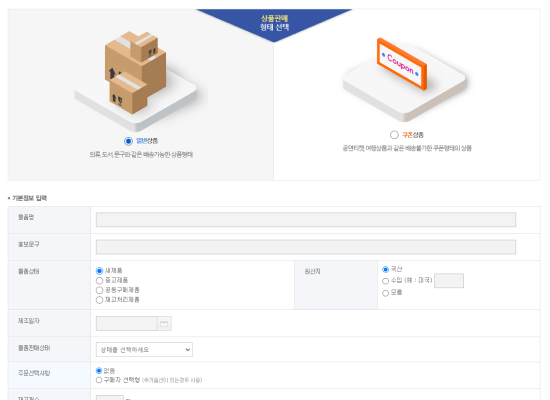This screenshot has width=550, height=400.
Task: Click the orange Coupon sign illustration
Action: tap(402, 64)
